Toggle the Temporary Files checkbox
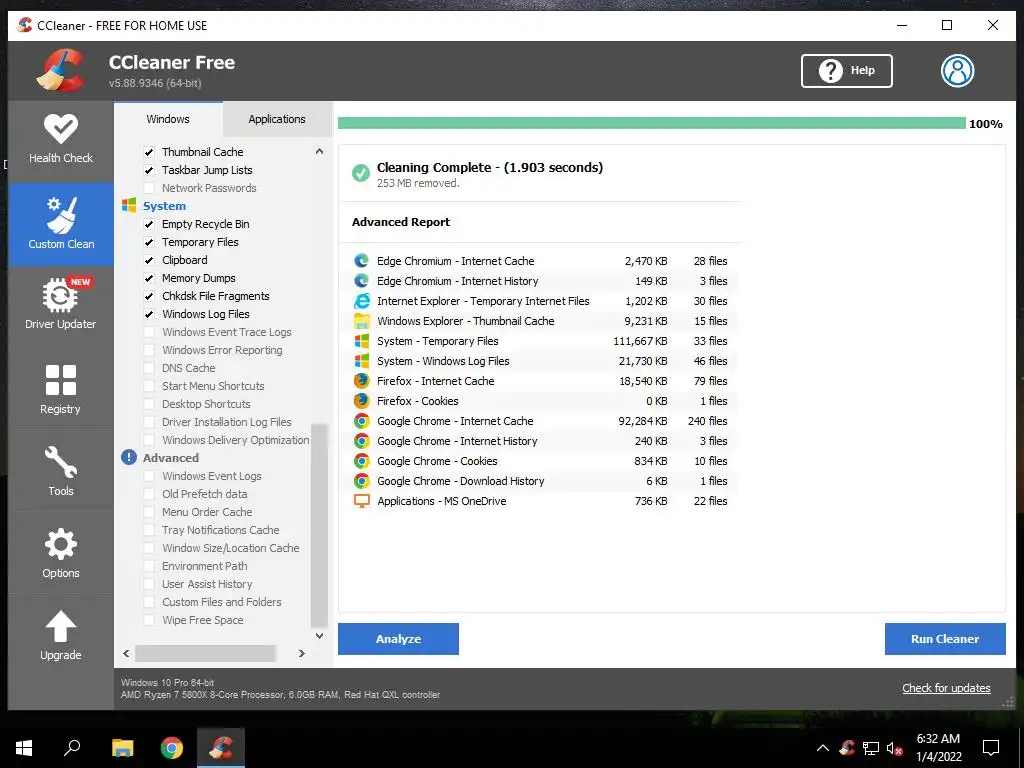This screenshot has width=1024, height=768. (149, 242)
